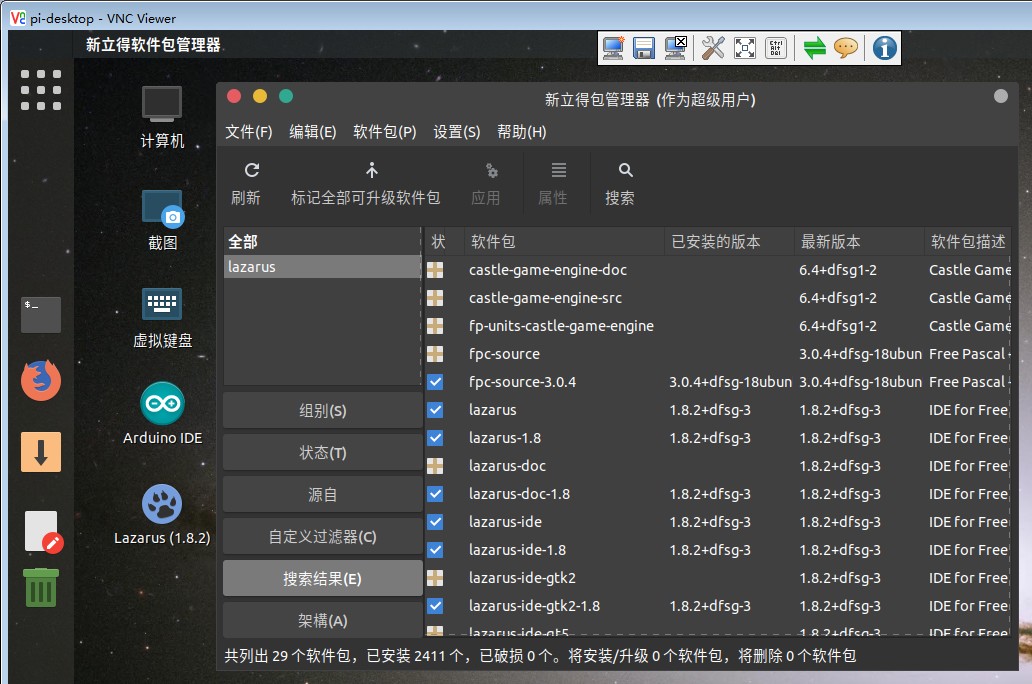Viewport: 1032px width, 684px height.
Task: Toggle status checkbox for fpc-source-3.0.4
Action: click(x=435, y=382)
